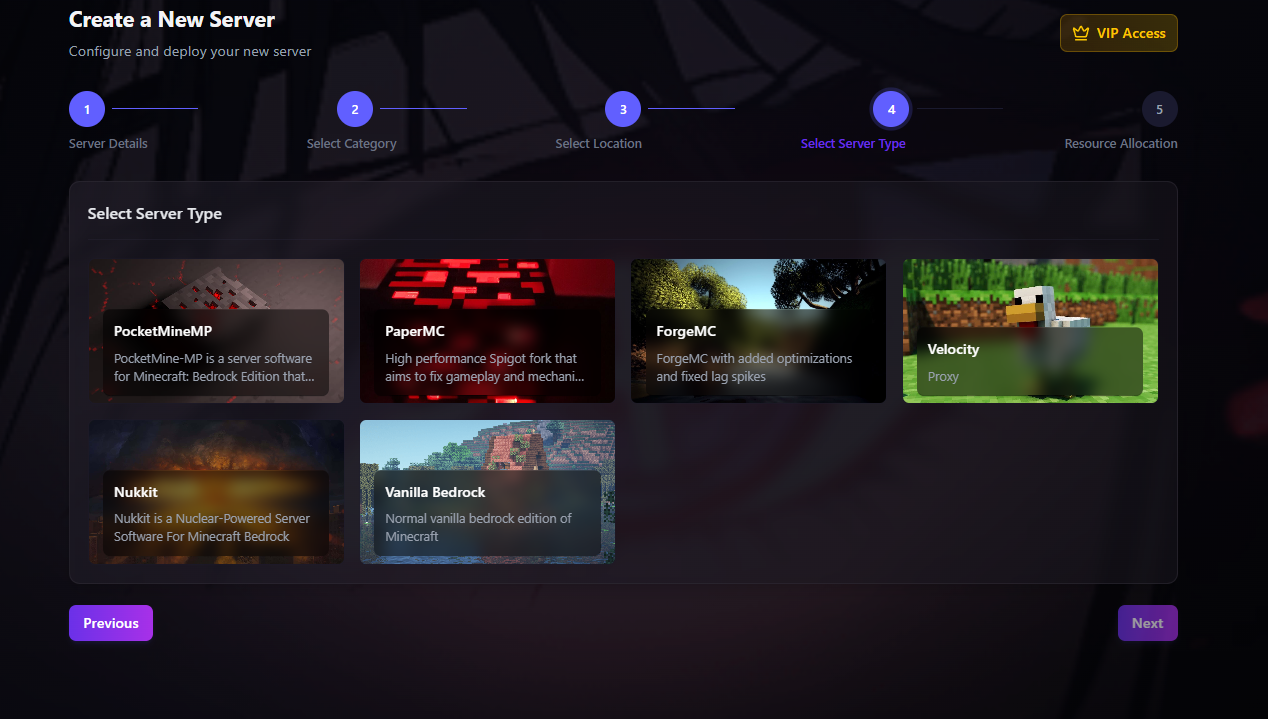Screen dimensions: 1268x719
Task: Jump to Select Location step
Action: [598, 143]
